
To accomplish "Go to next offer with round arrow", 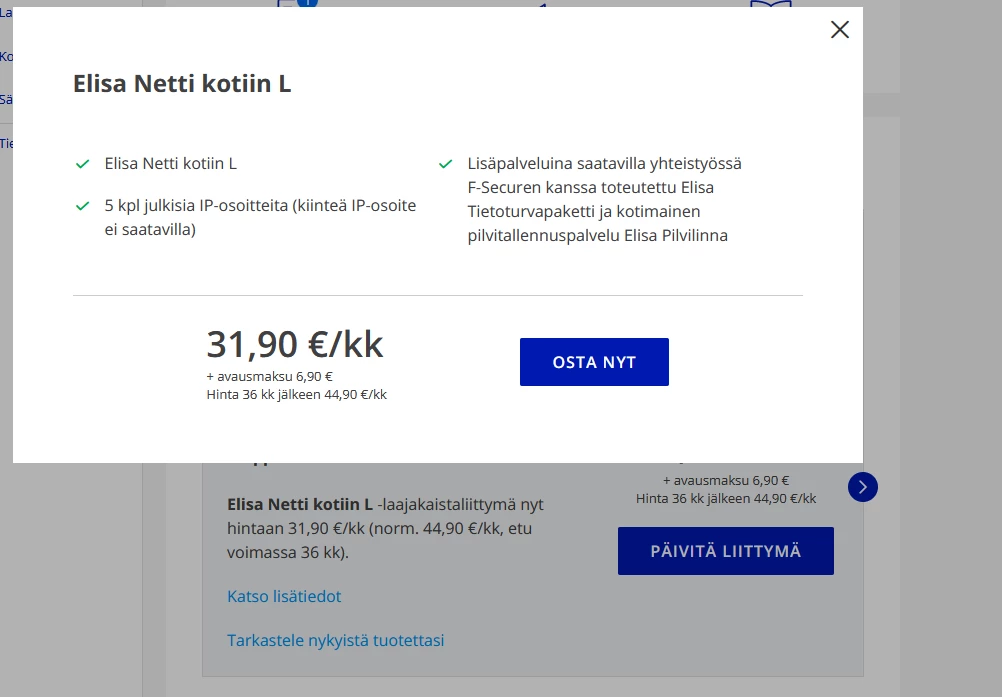I will click(862, 487).
